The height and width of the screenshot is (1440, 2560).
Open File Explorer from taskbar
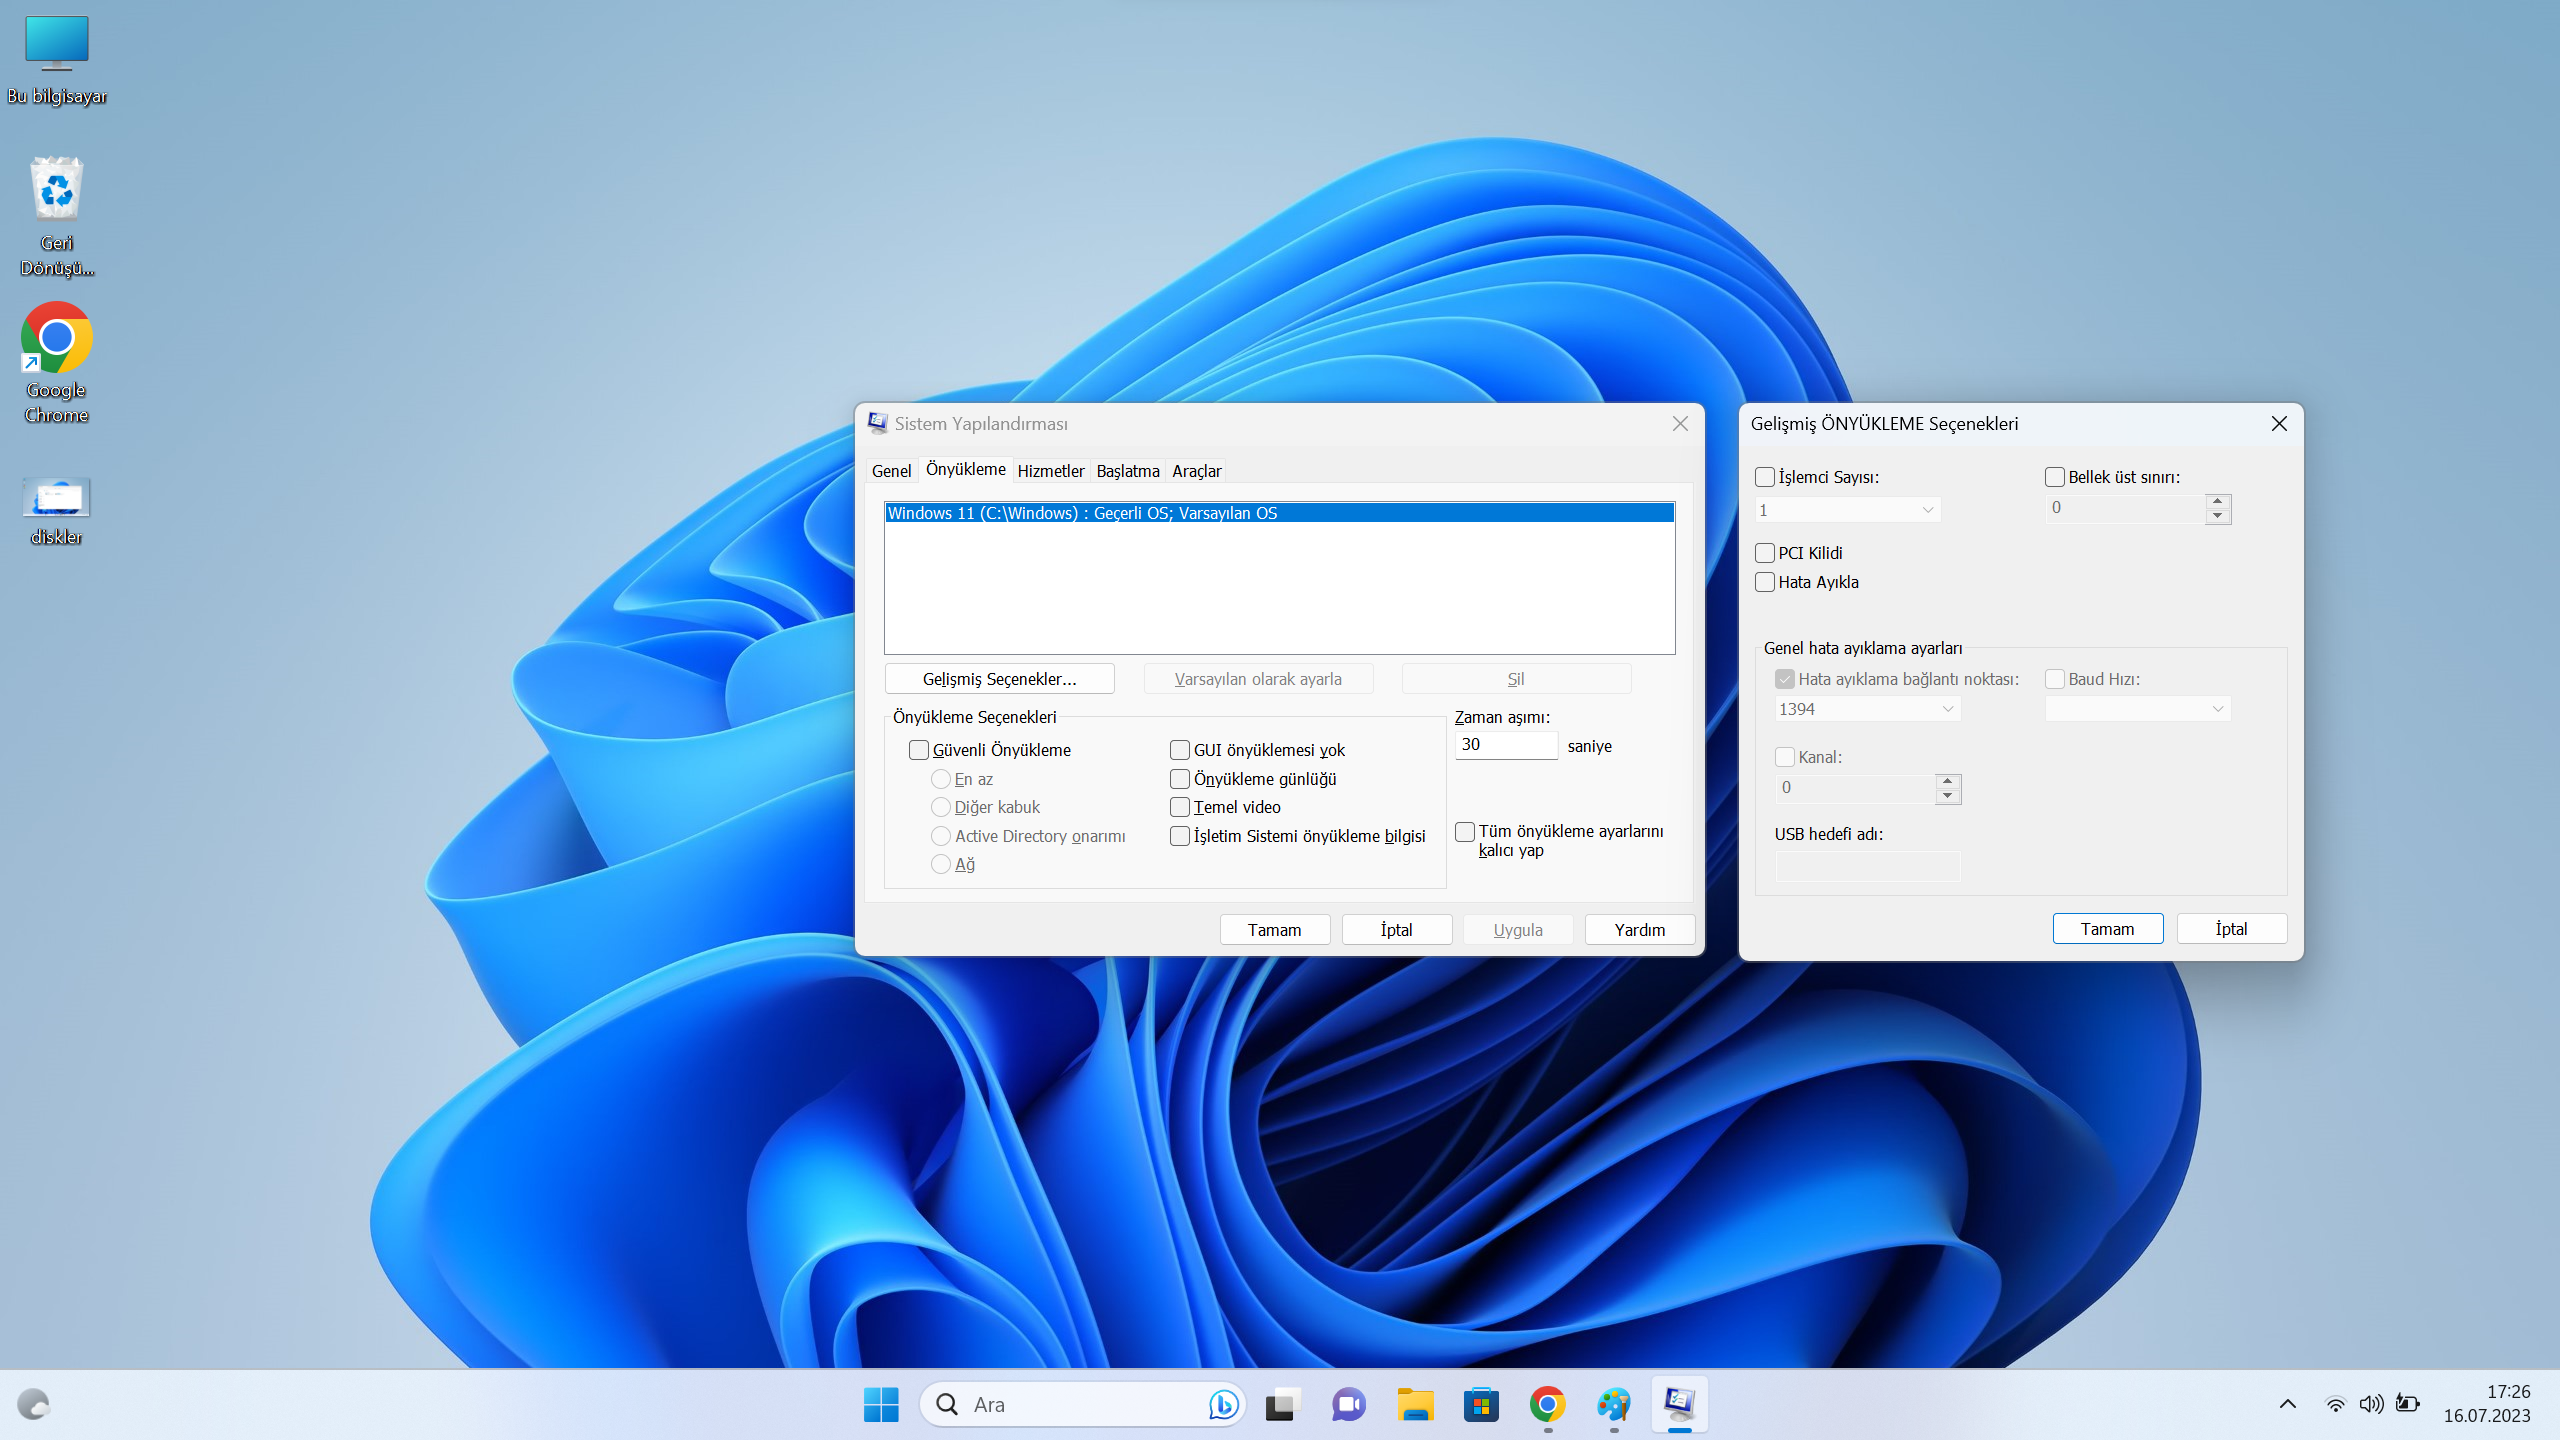pos(1414,1405)
